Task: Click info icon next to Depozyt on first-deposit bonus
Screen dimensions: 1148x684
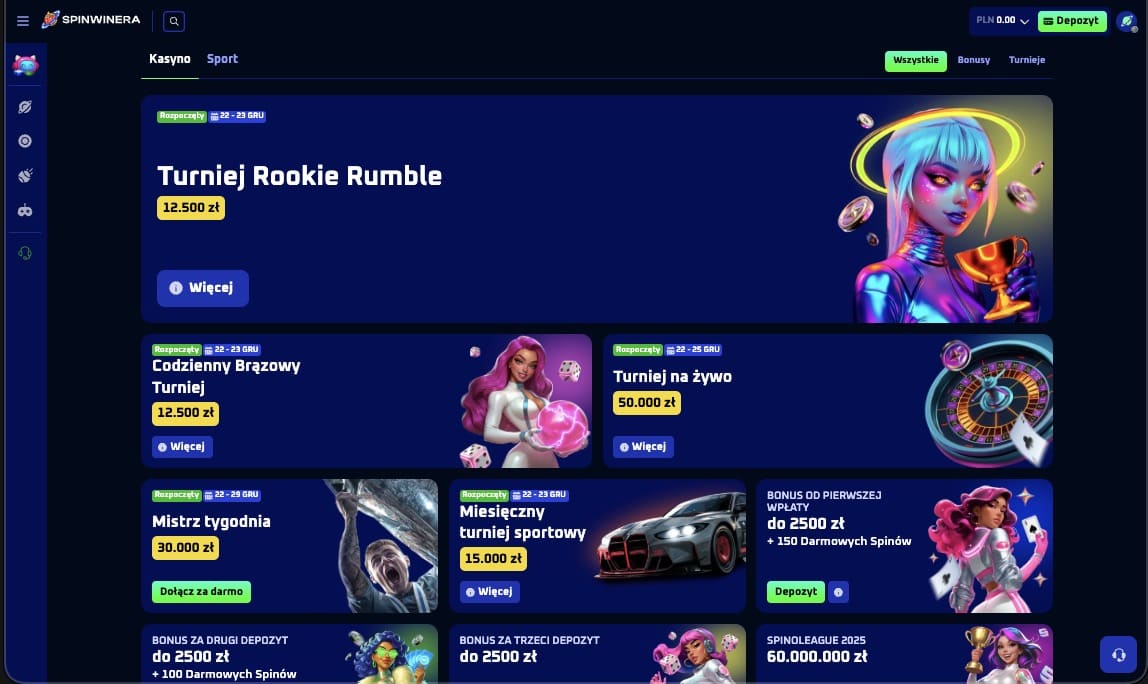Action: [838, 592]
